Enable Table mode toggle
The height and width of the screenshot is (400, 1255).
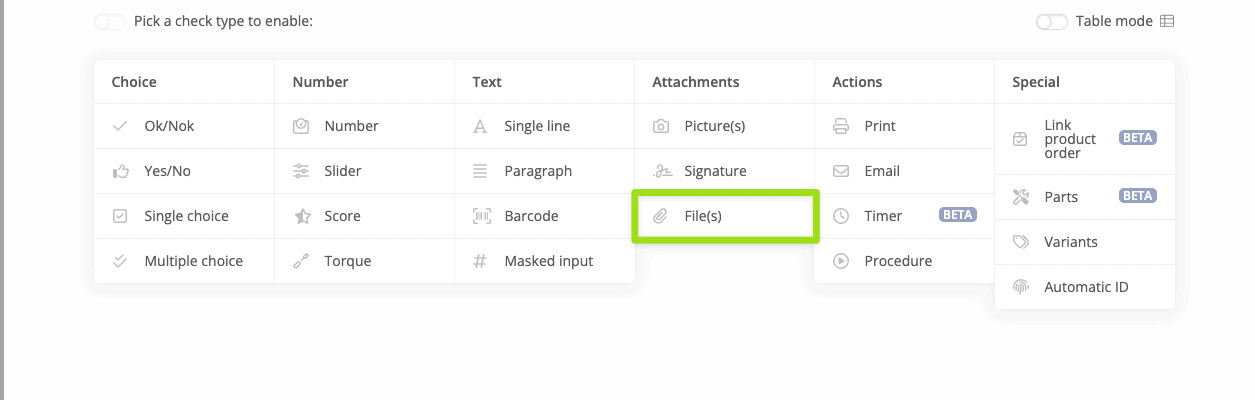(x=1052, y=21)
